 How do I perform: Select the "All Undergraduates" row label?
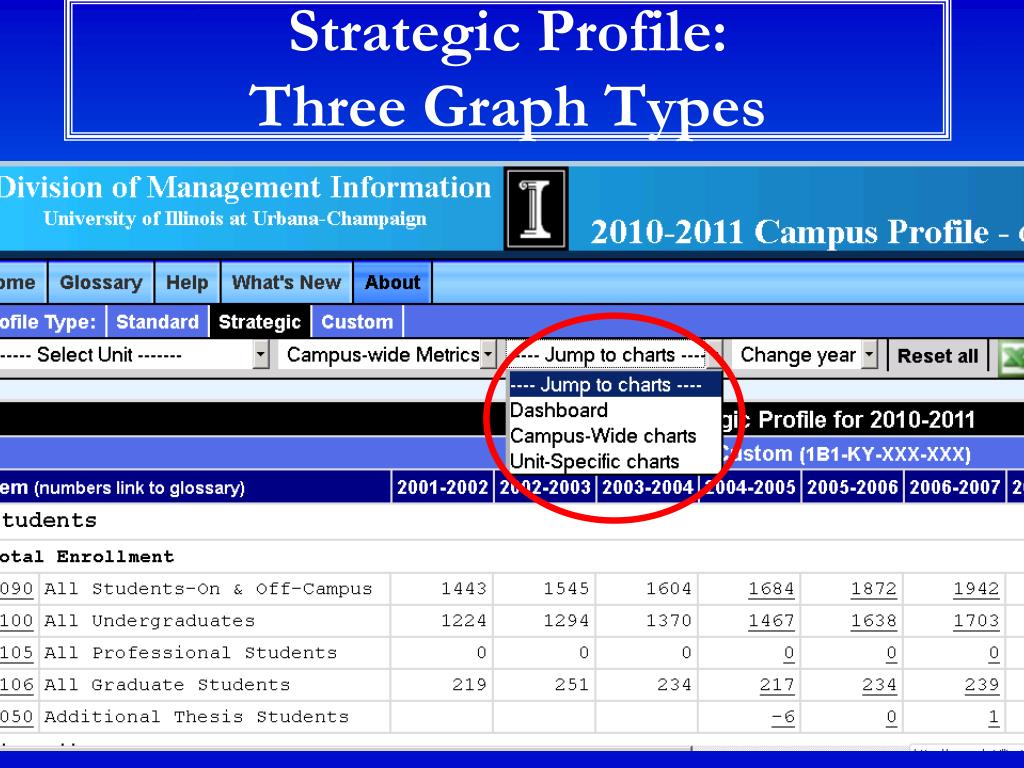[x=150, y=621]
